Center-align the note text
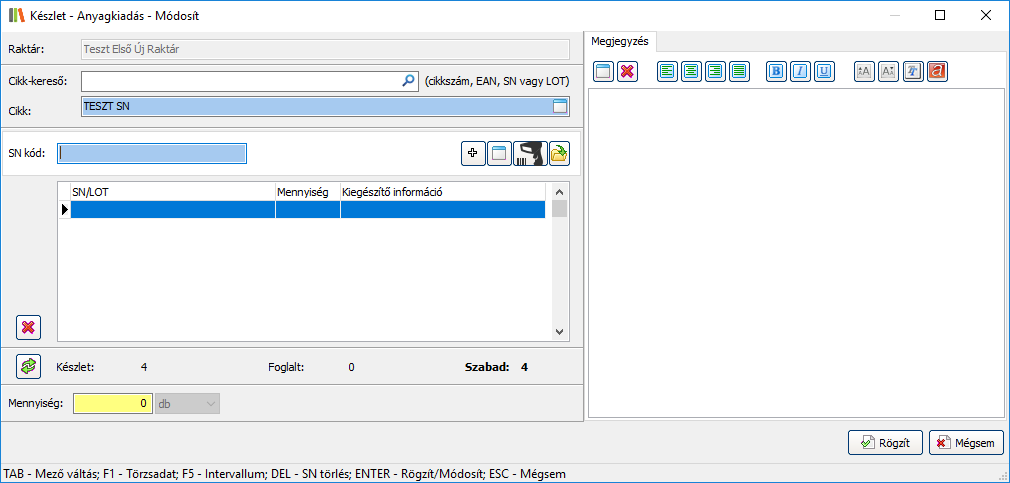The width and height of the screenshot is (1010, 483). pyautogui.click(x=691, y=71)
